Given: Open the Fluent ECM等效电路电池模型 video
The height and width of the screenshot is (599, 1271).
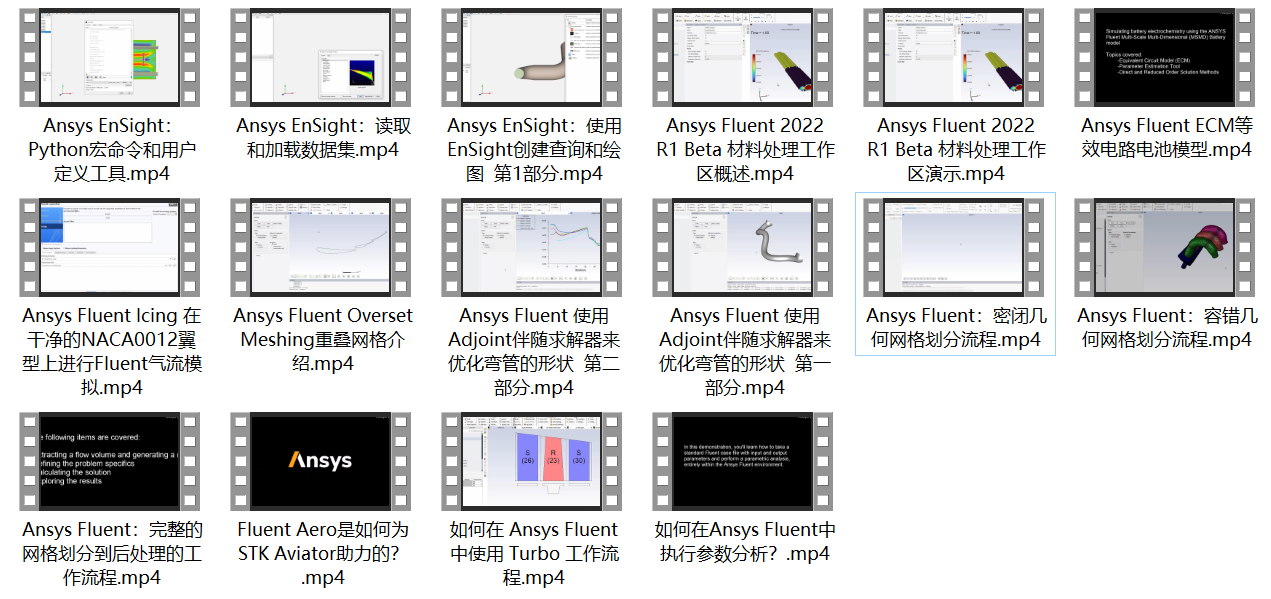Looking at the screenshot, I should pos(1166,57).
